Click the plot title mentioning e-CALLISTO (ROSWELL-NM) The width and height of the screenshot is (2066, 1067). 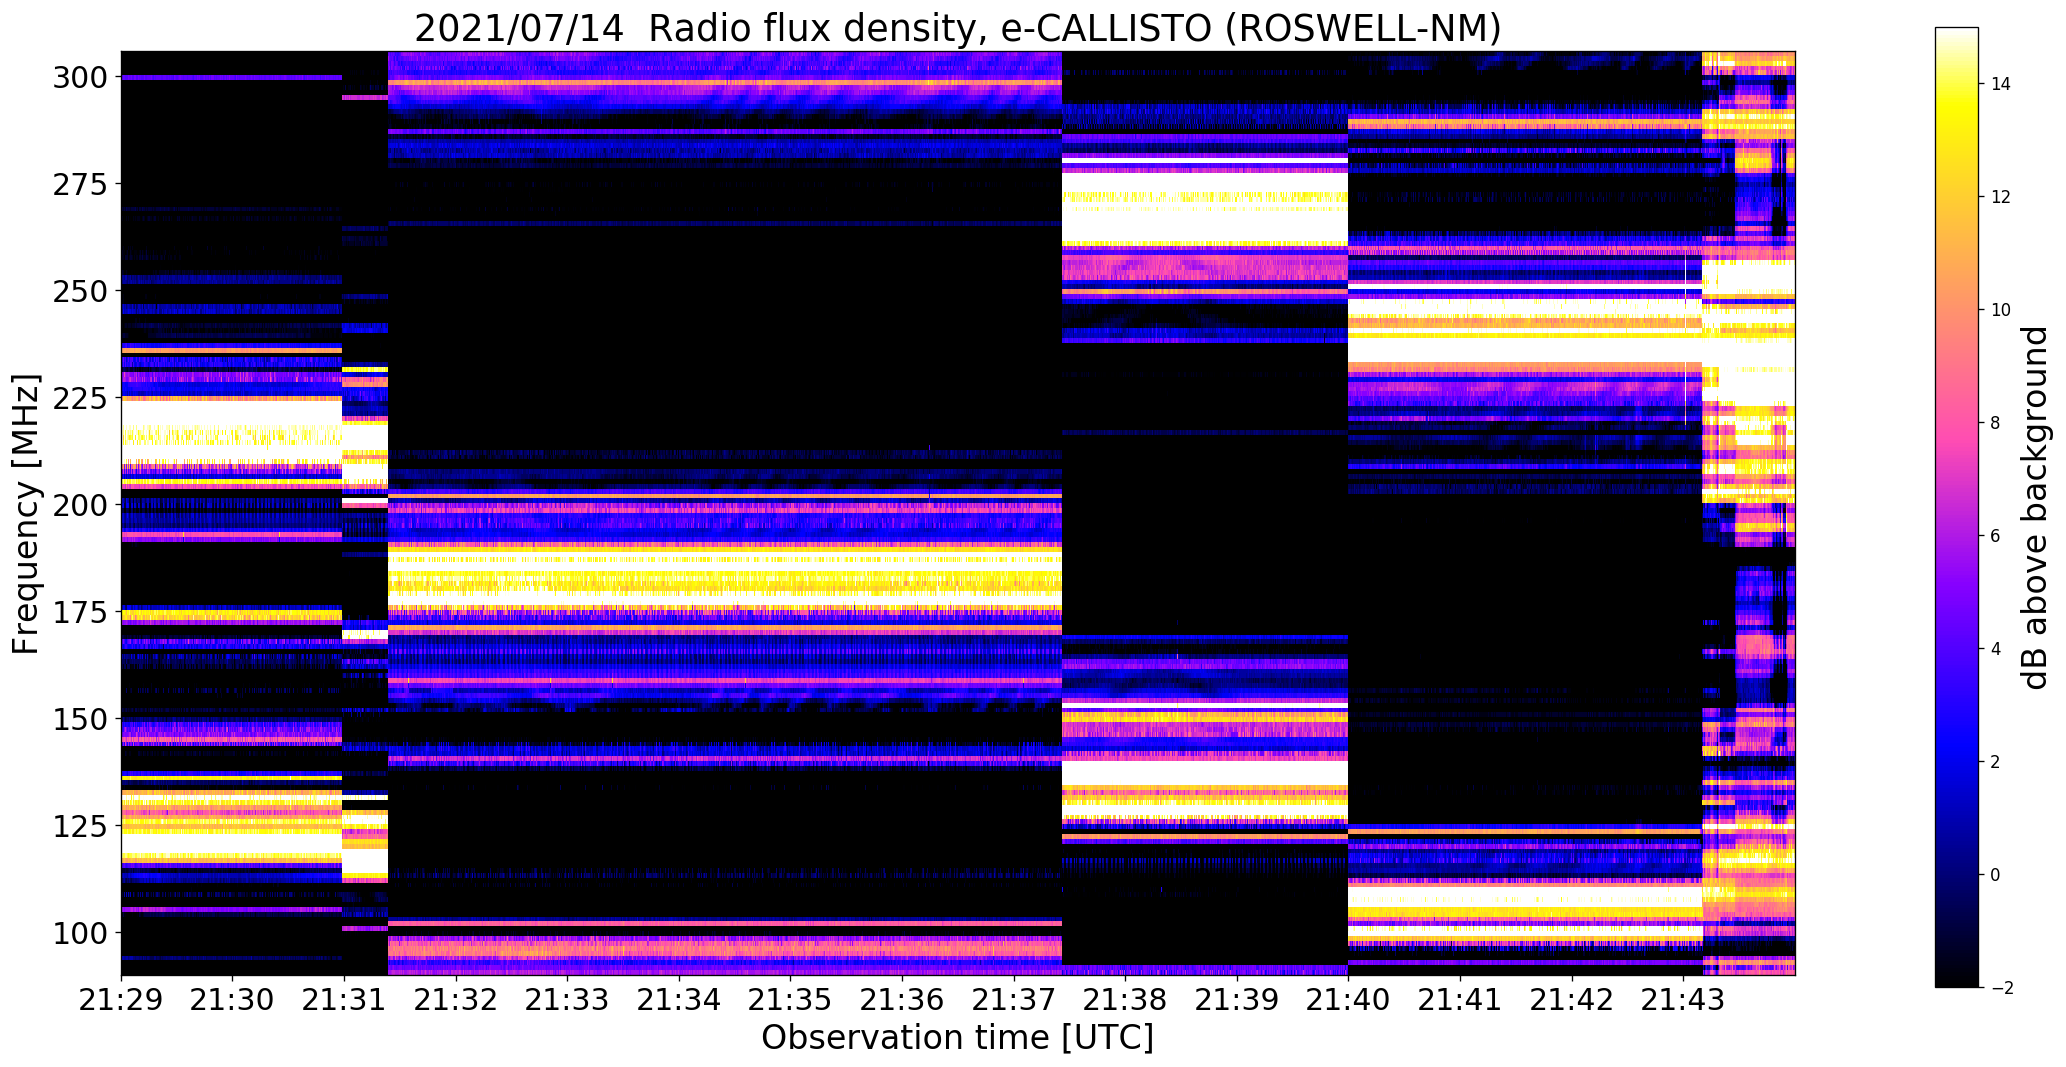click(x=957, y=28)
